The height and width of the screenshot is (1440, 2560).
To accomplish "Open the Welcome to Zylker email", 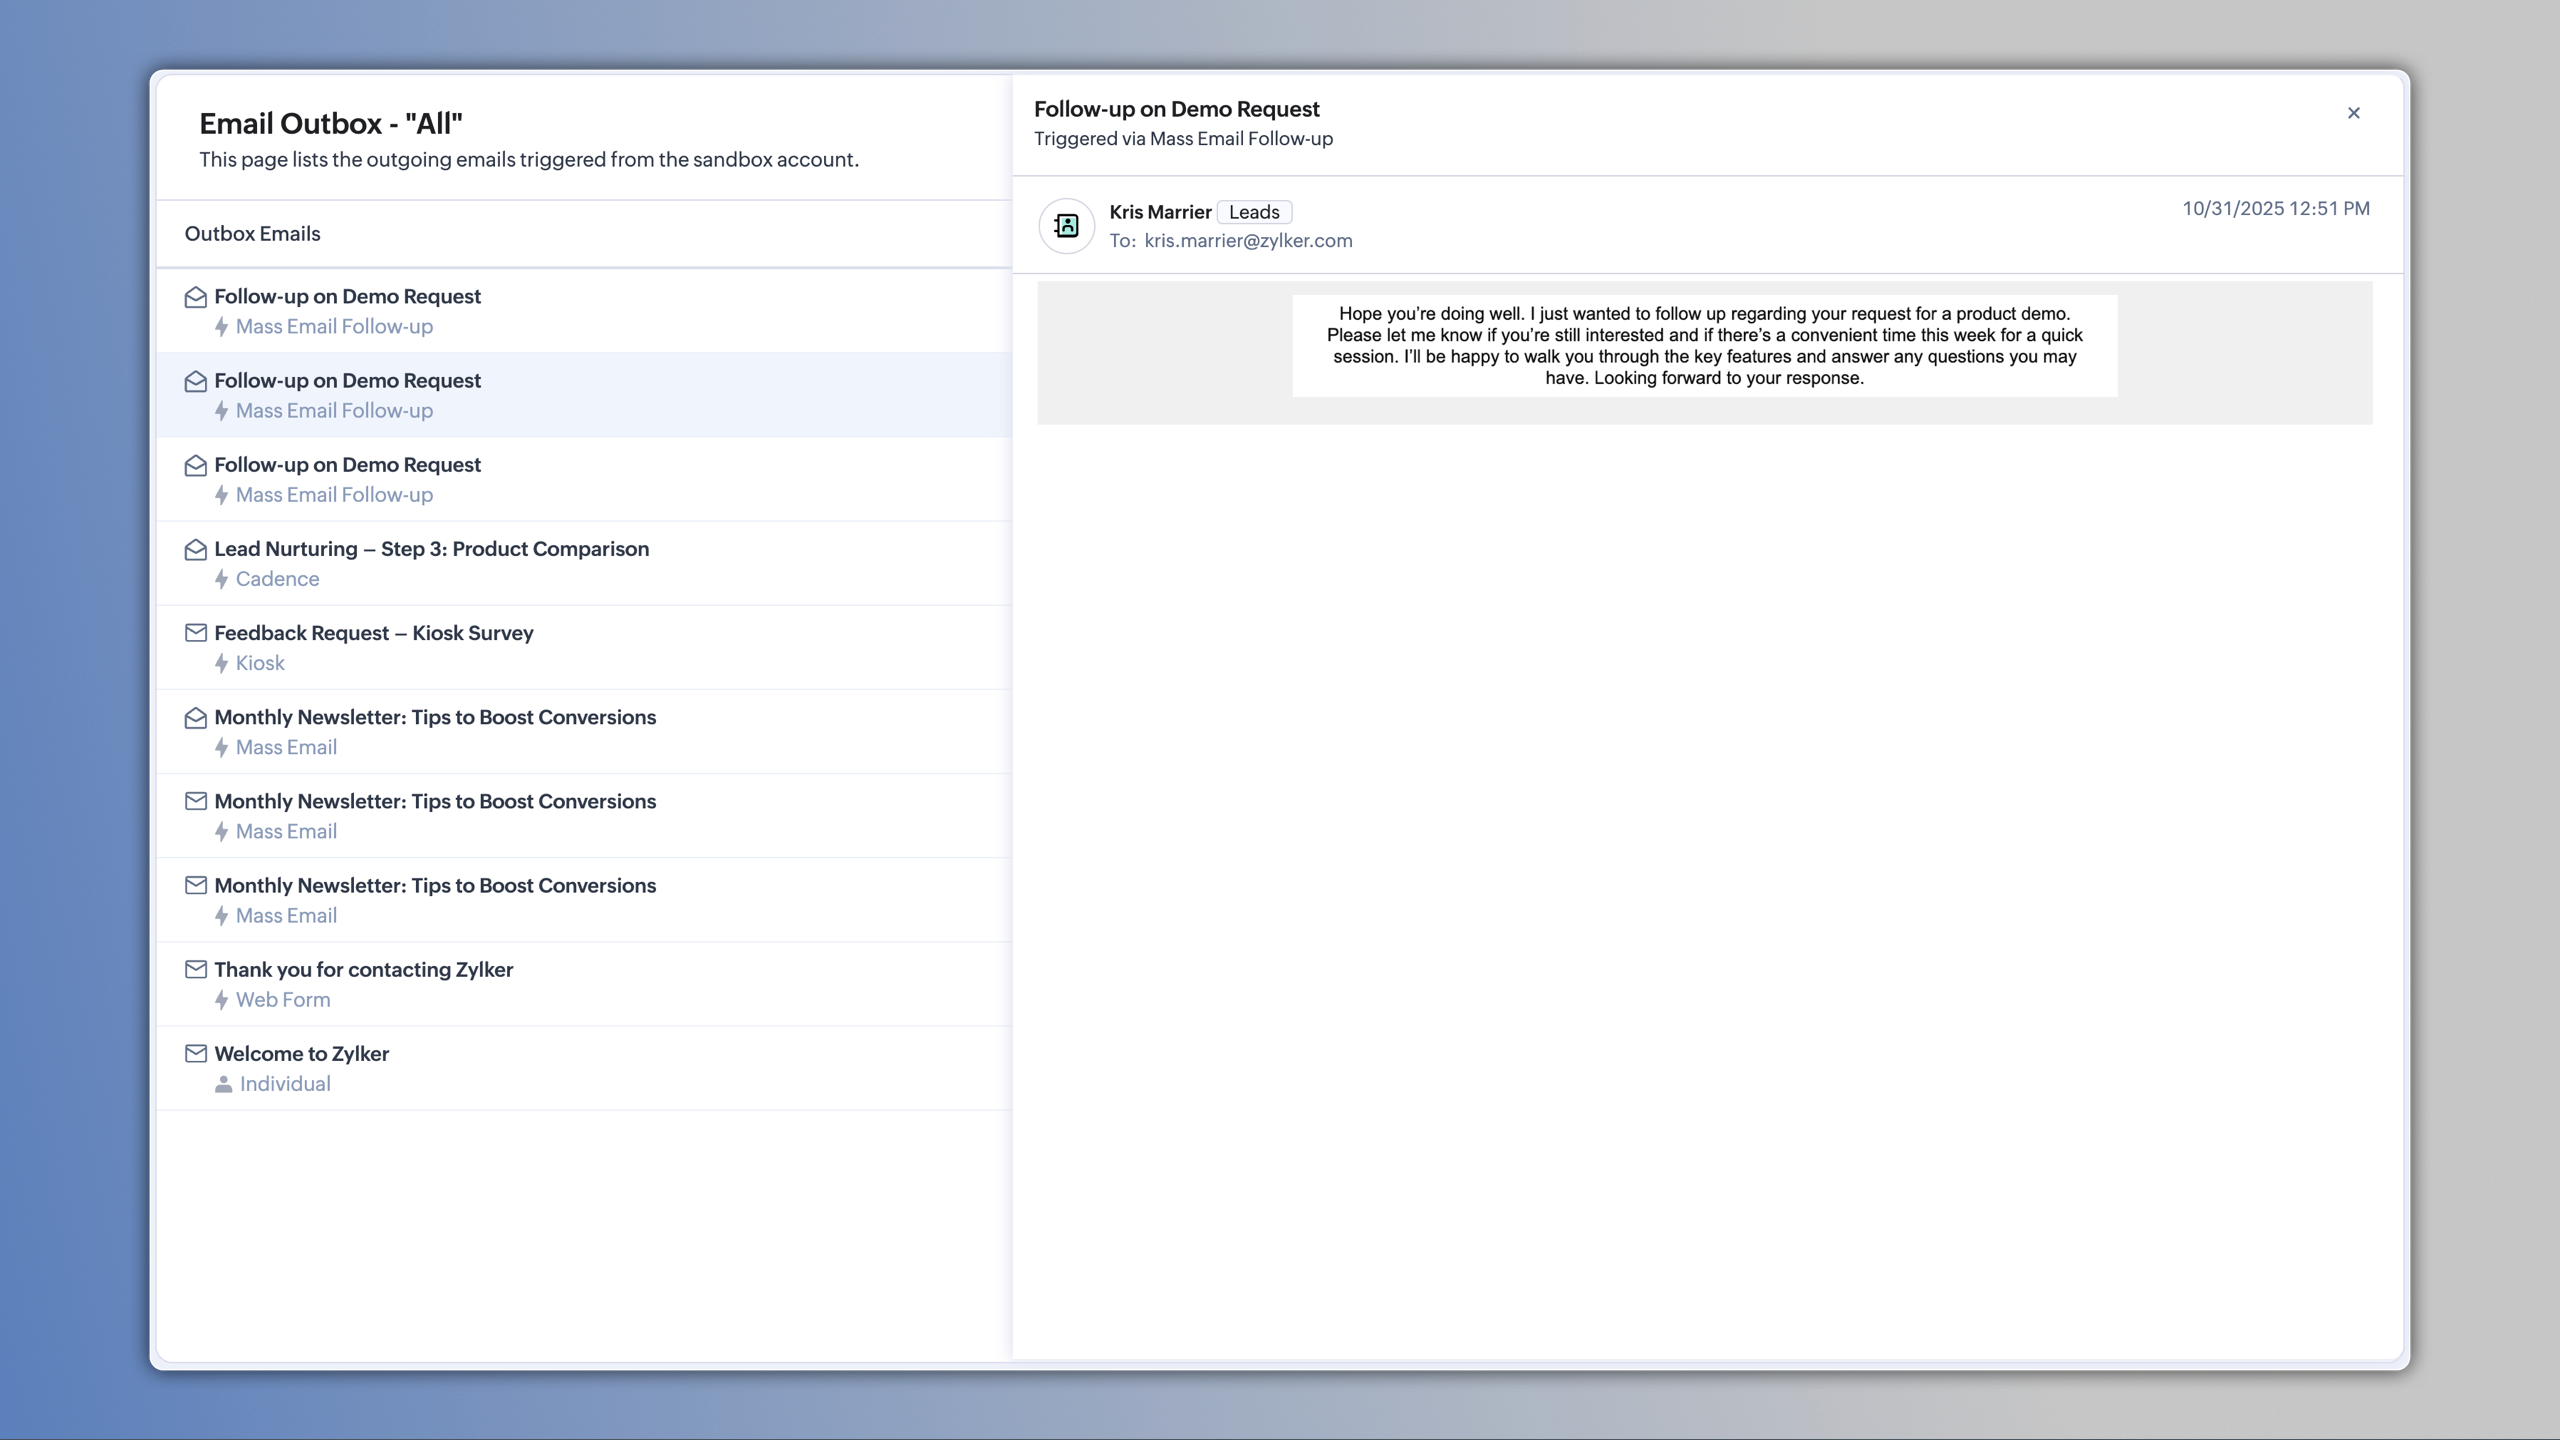I will pyautogui.click(x=301, y=1054).
